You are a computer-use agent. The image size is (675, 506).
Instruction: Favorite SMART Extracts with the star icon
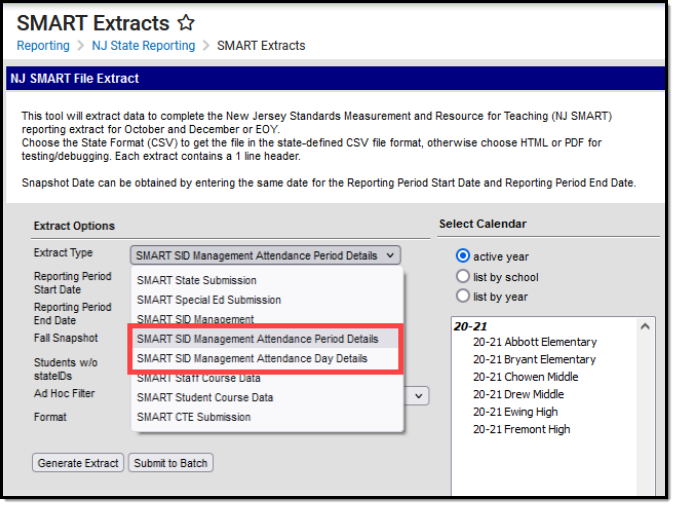pos(186,22)
